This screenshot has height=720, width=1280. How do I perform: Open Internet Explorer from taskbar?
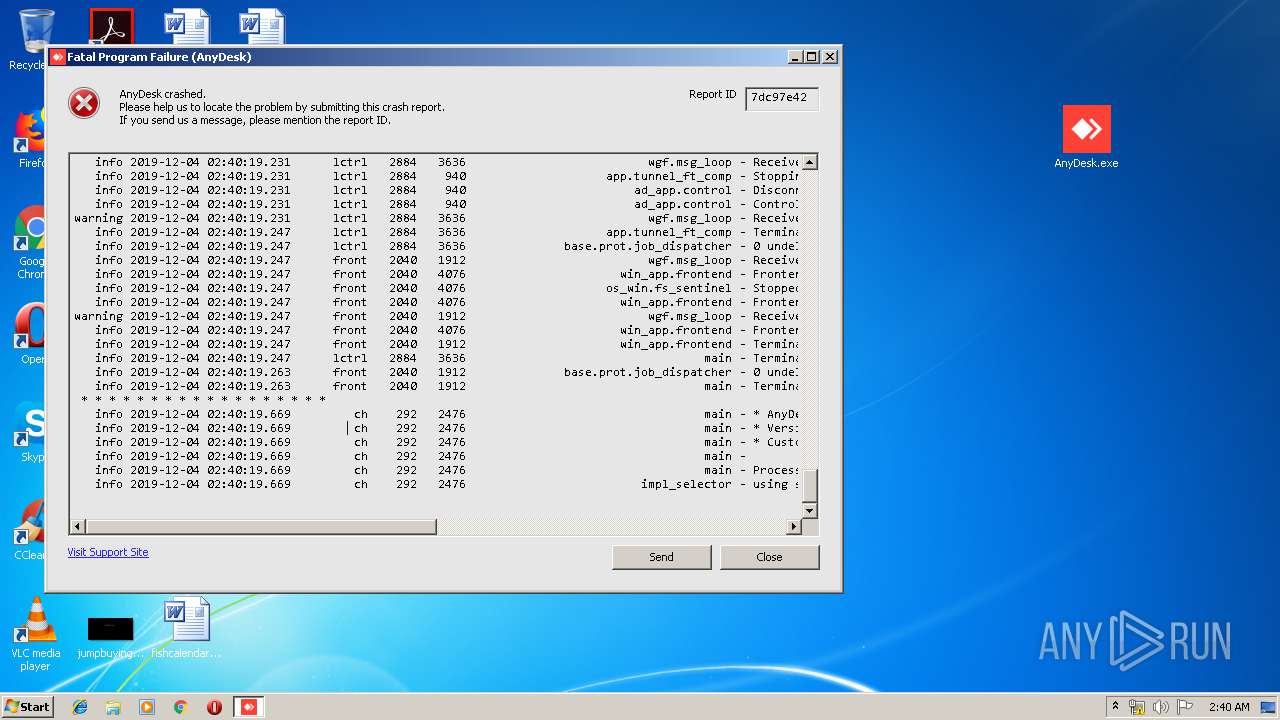[80, 707]
